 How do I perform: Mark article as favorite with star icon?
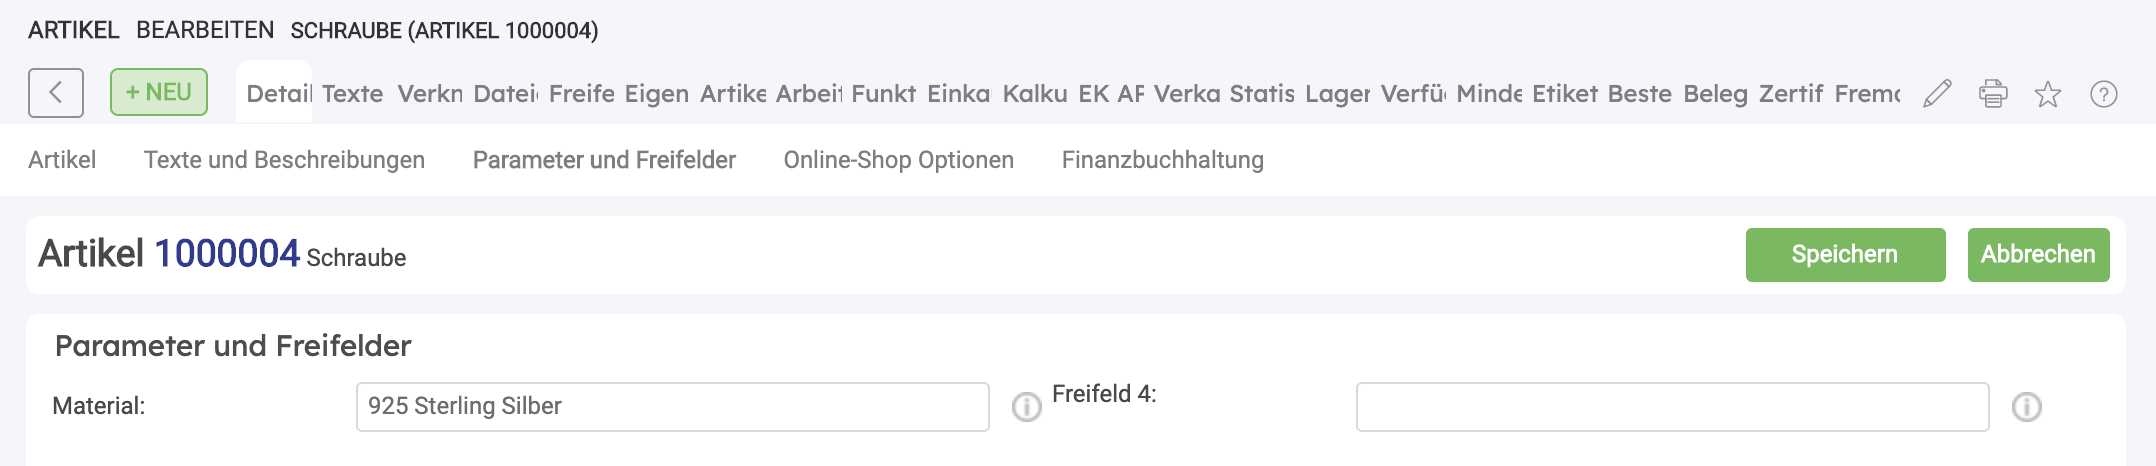(2048, 94)
